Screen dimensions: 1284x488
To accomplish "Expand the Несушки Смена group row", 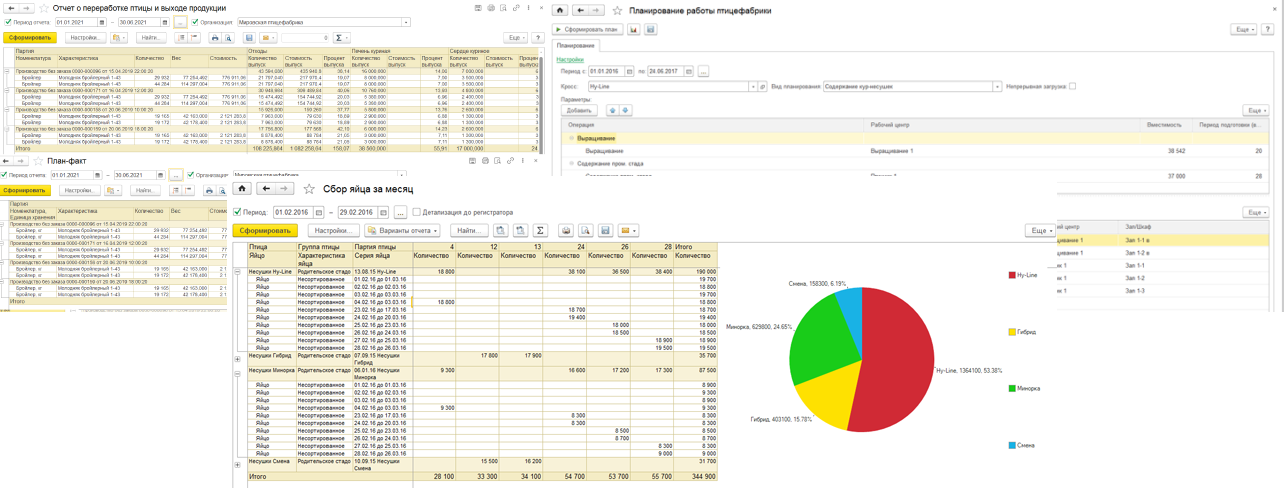I will (238, 464).
